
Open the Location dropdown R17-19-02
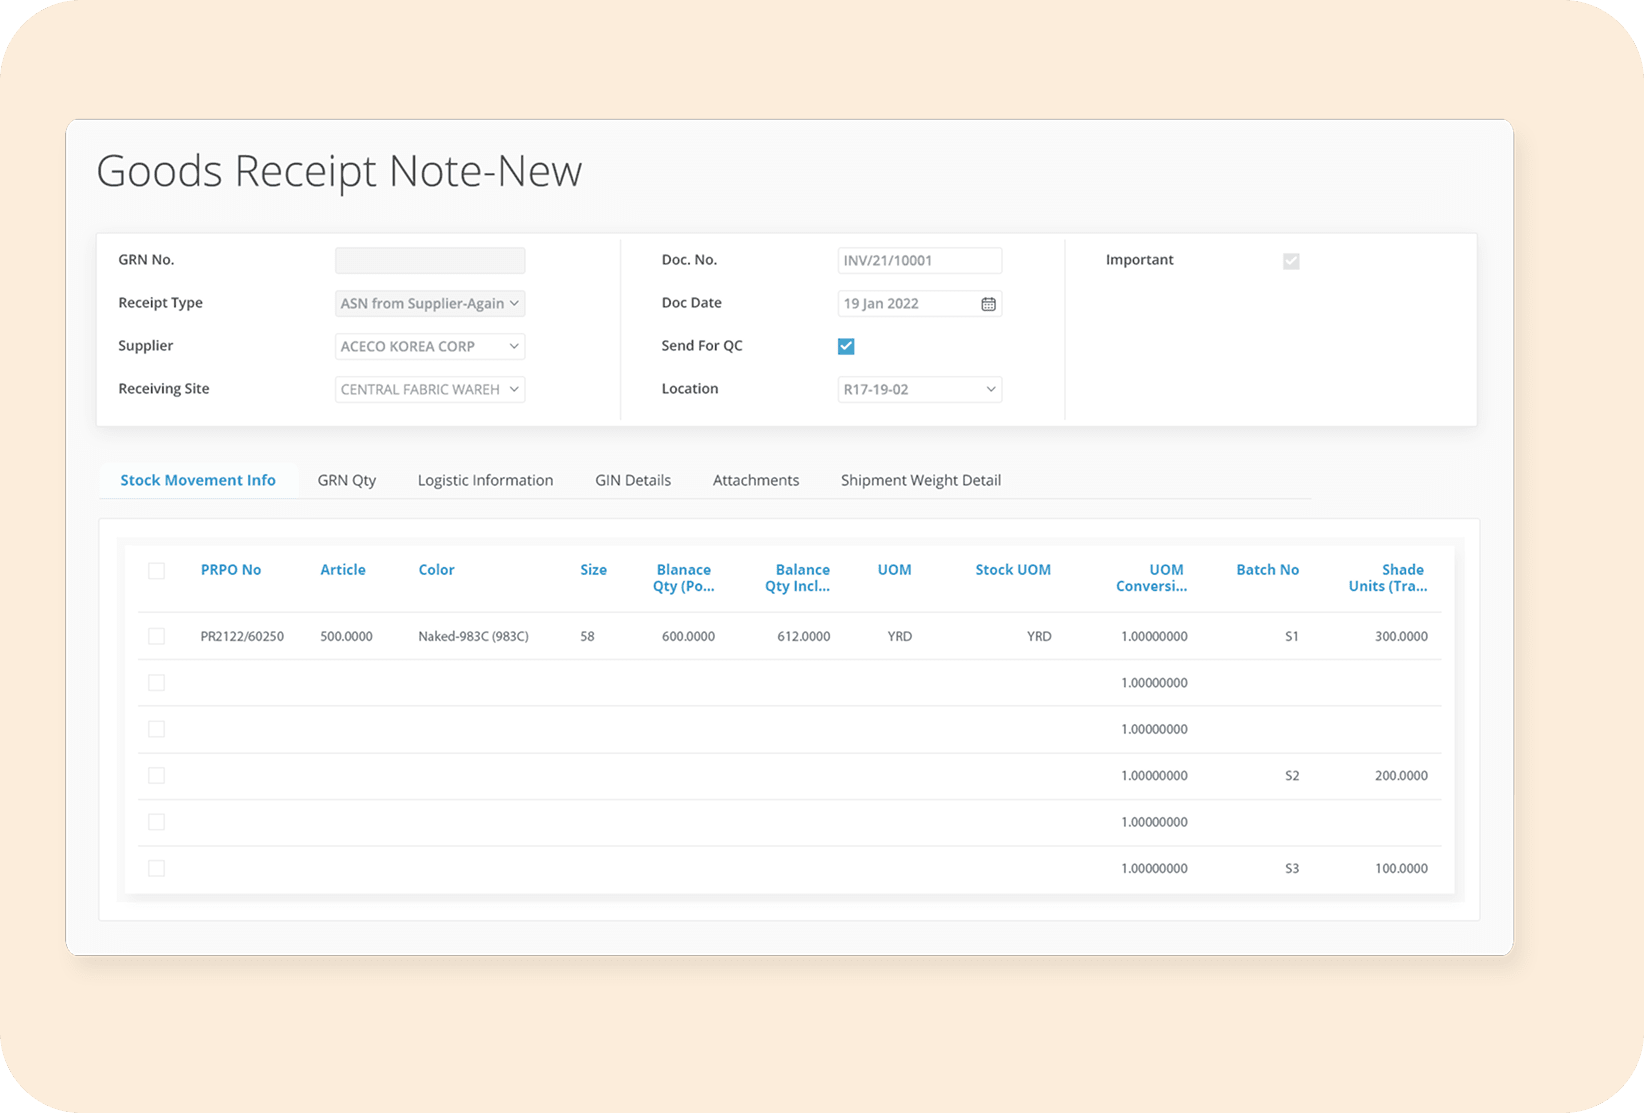[919, 390]
